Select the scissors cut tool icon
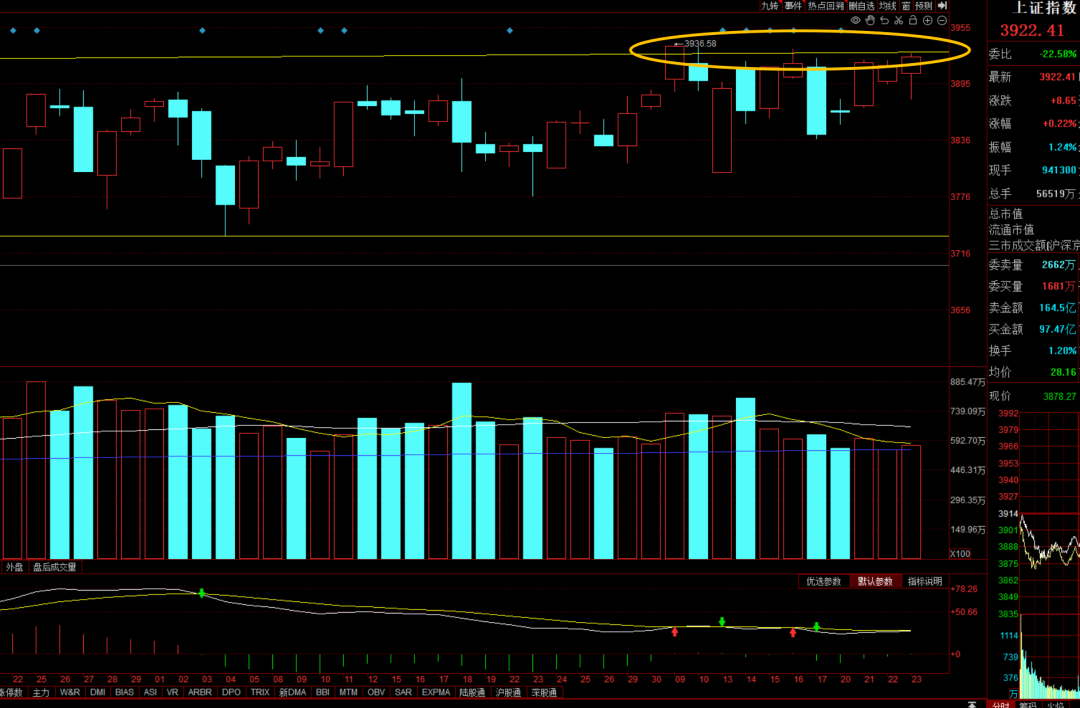1080x708 pixels. coord(899,20)
